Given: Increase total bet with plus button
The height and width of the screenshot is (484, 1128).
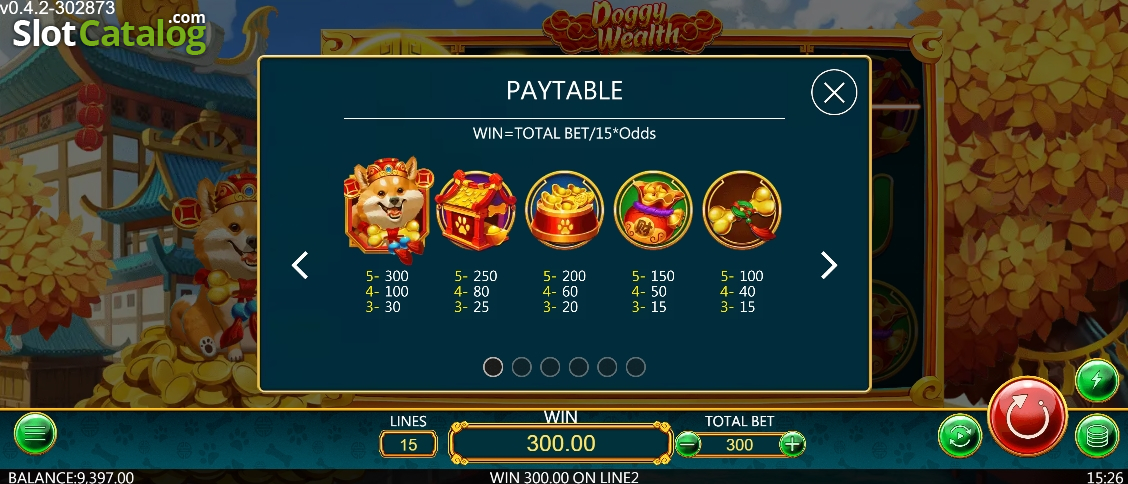Looking at the screenshot, I should (792, 444).
